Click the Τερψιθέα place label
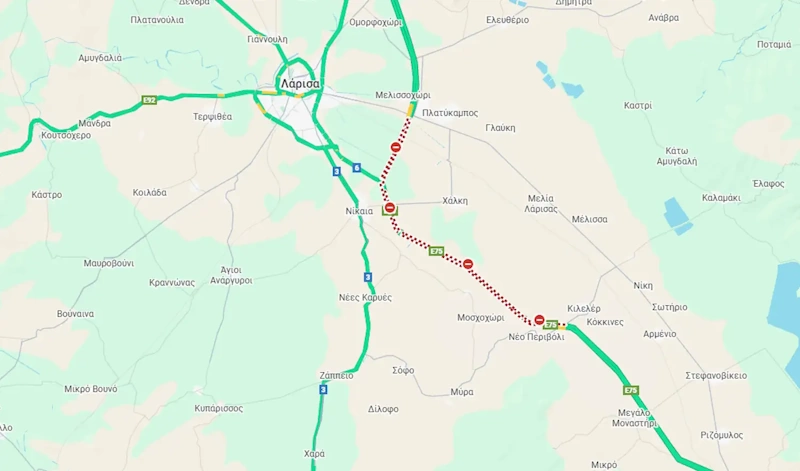The height and width of the screenshot is (471, 800). click(x=212, y=117)
